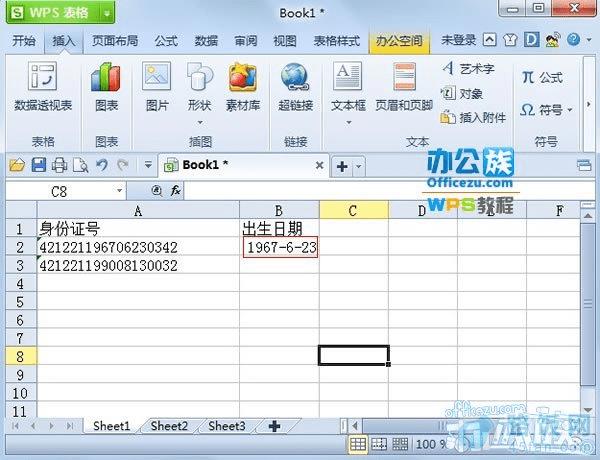This screenshot has width=600, height=460.
Task: Insert a hyperlink (超链接)
Action: [x=295, y=87]
